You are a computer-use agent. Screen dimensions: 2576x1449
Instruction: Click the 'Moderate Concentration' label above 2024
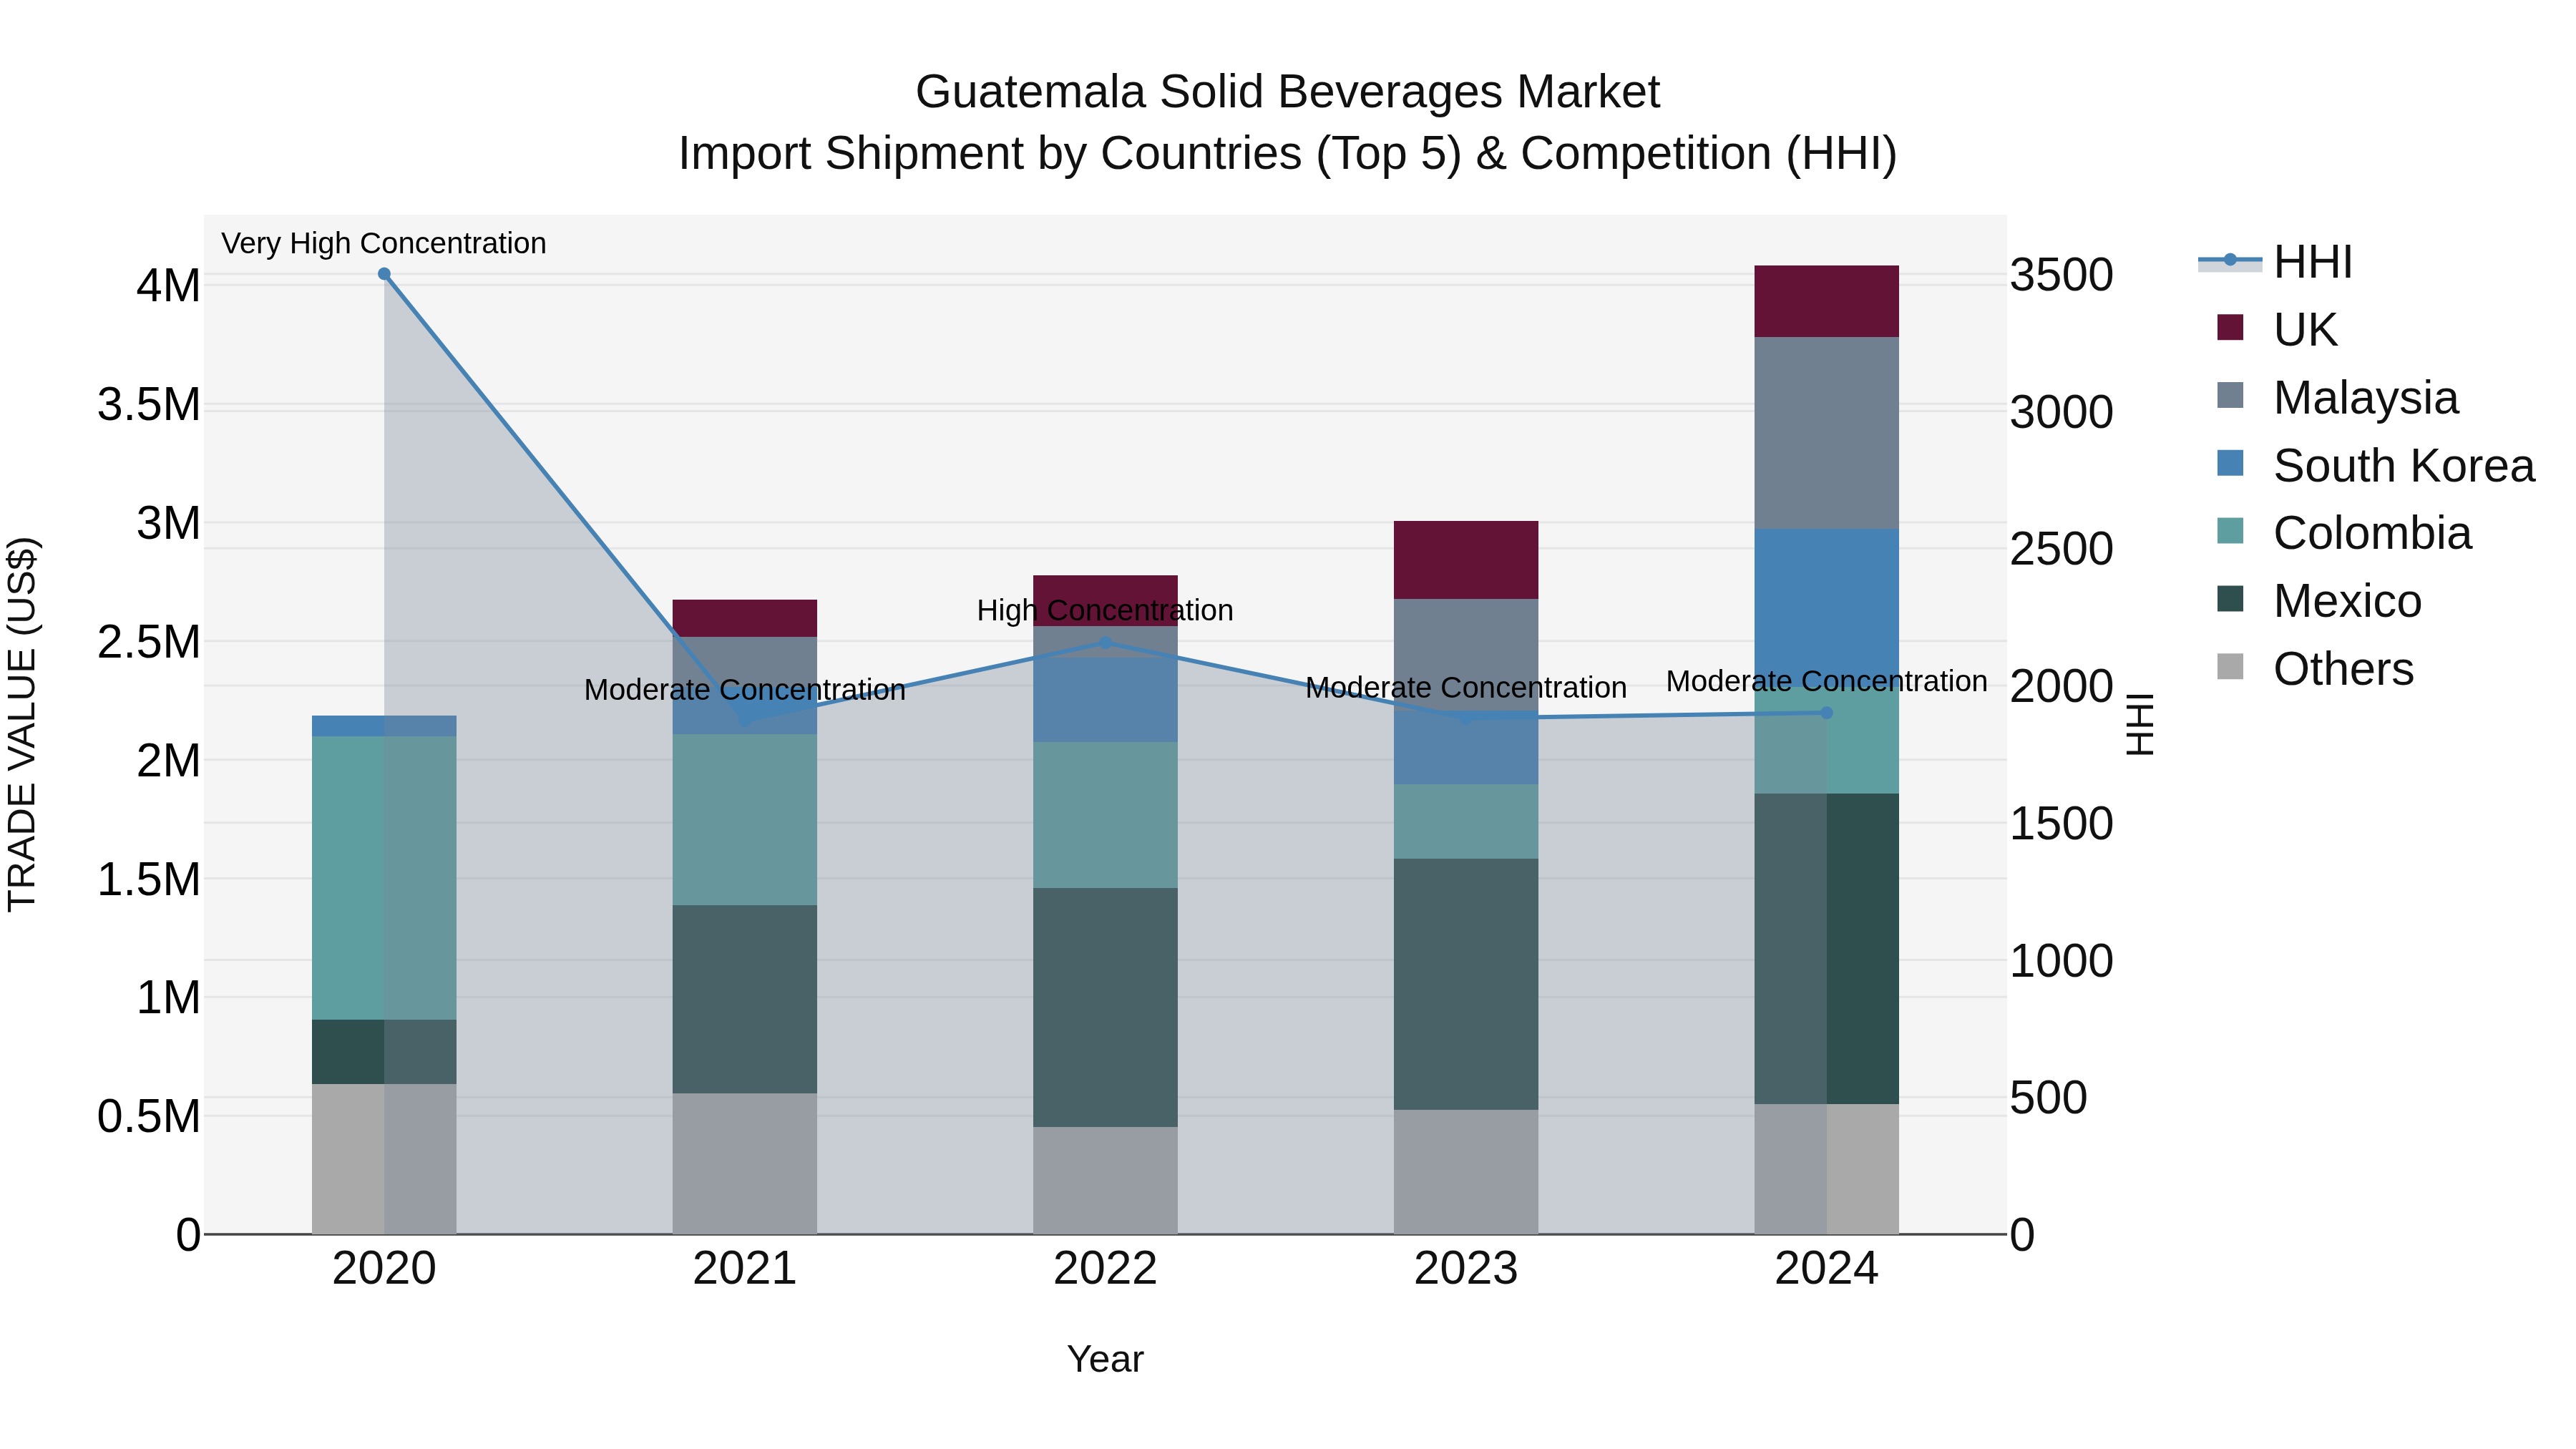1826,681
